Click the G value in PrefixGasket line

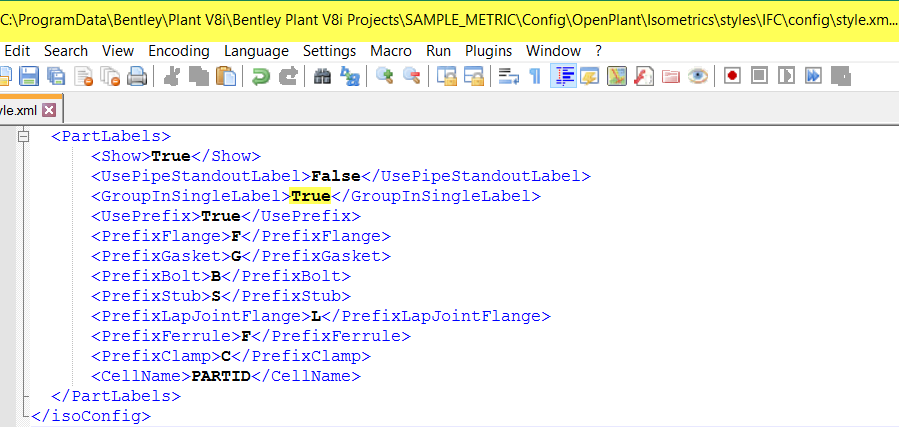pos(236,256)
